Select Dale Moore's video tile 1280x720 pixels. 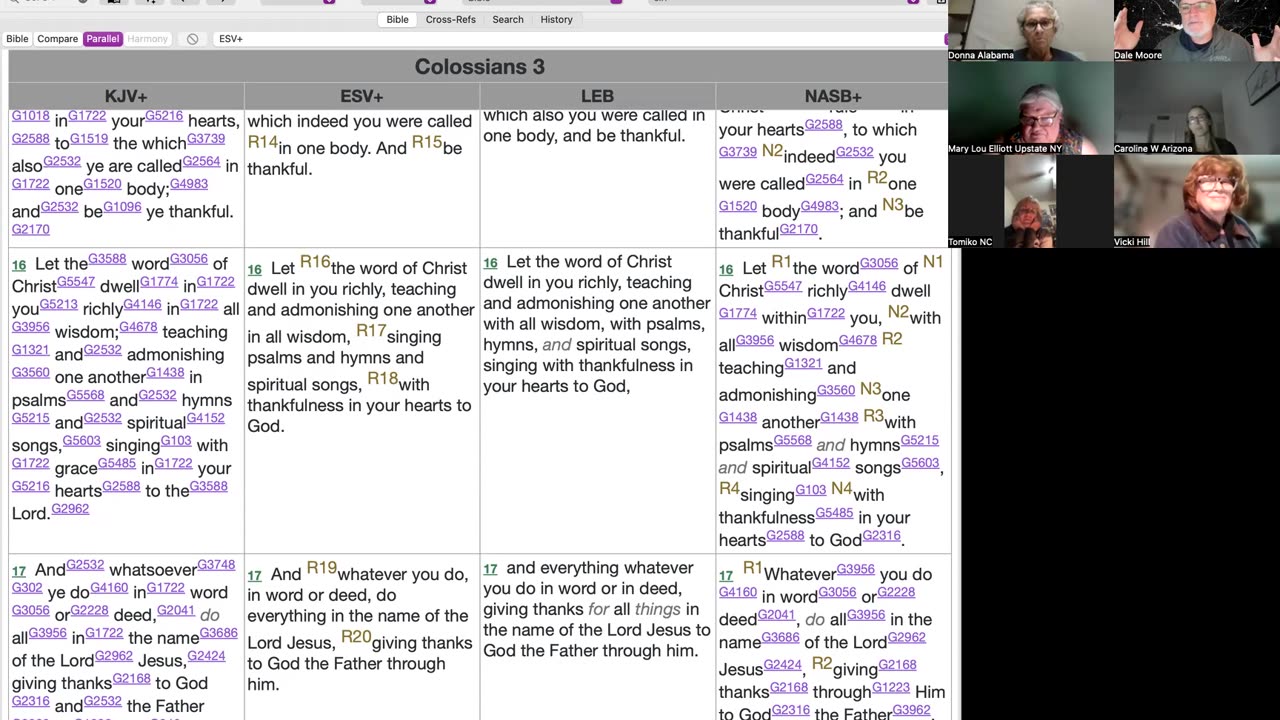coord(1196,31)
